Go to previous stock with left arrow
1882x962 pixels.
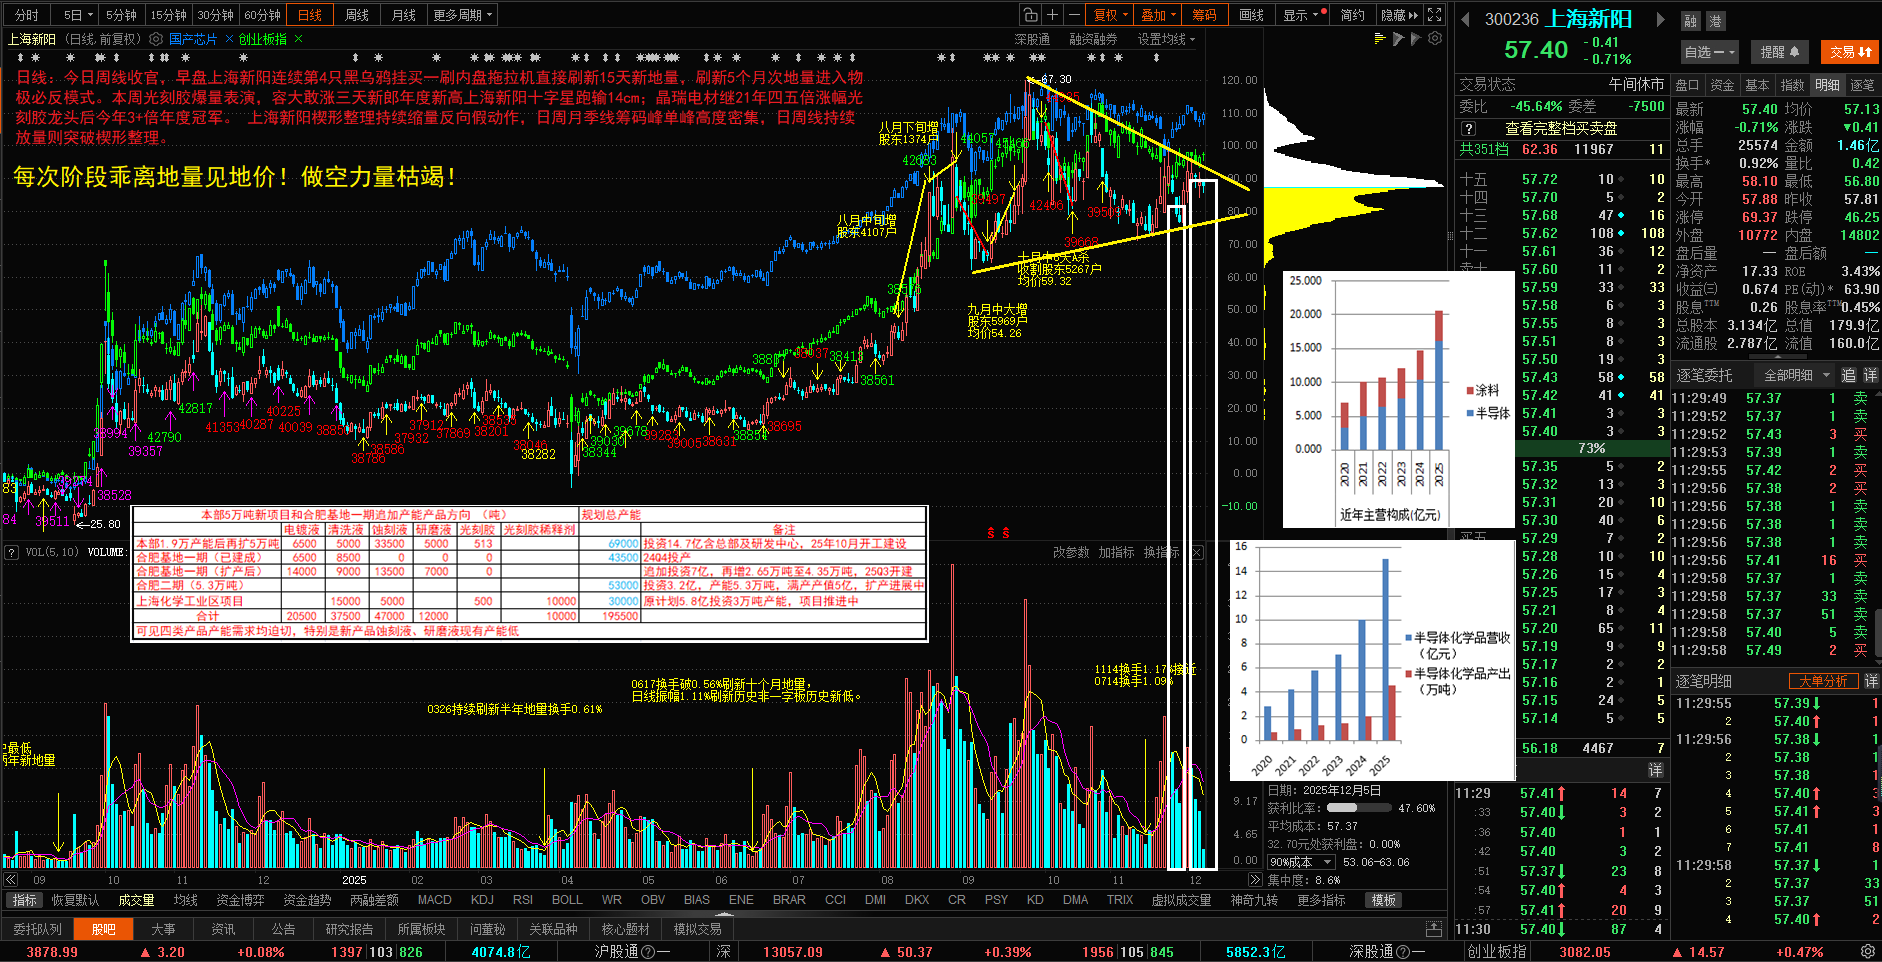click(1465, 19)
